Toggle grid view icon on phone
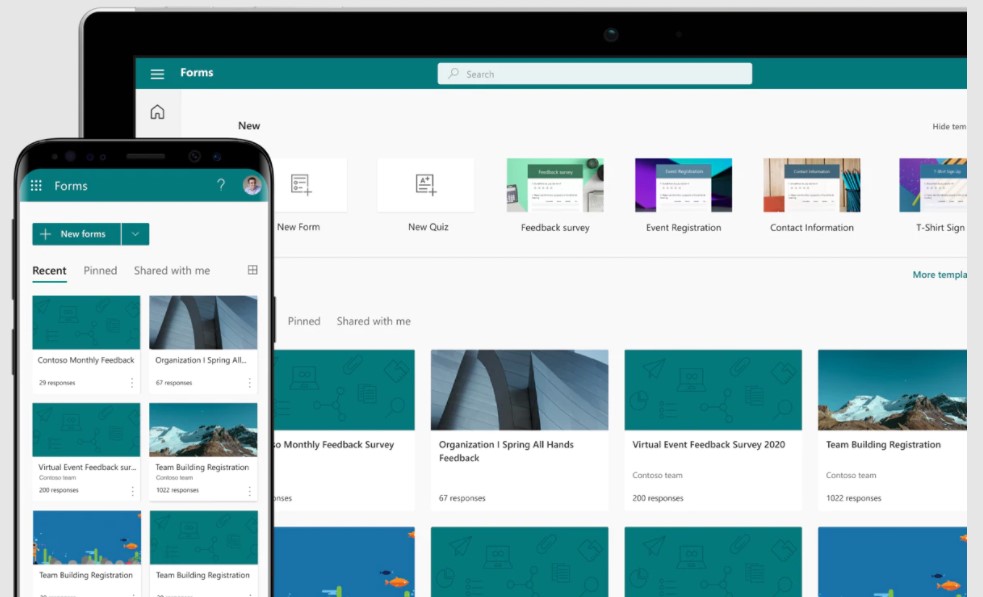 coord(253,270)
